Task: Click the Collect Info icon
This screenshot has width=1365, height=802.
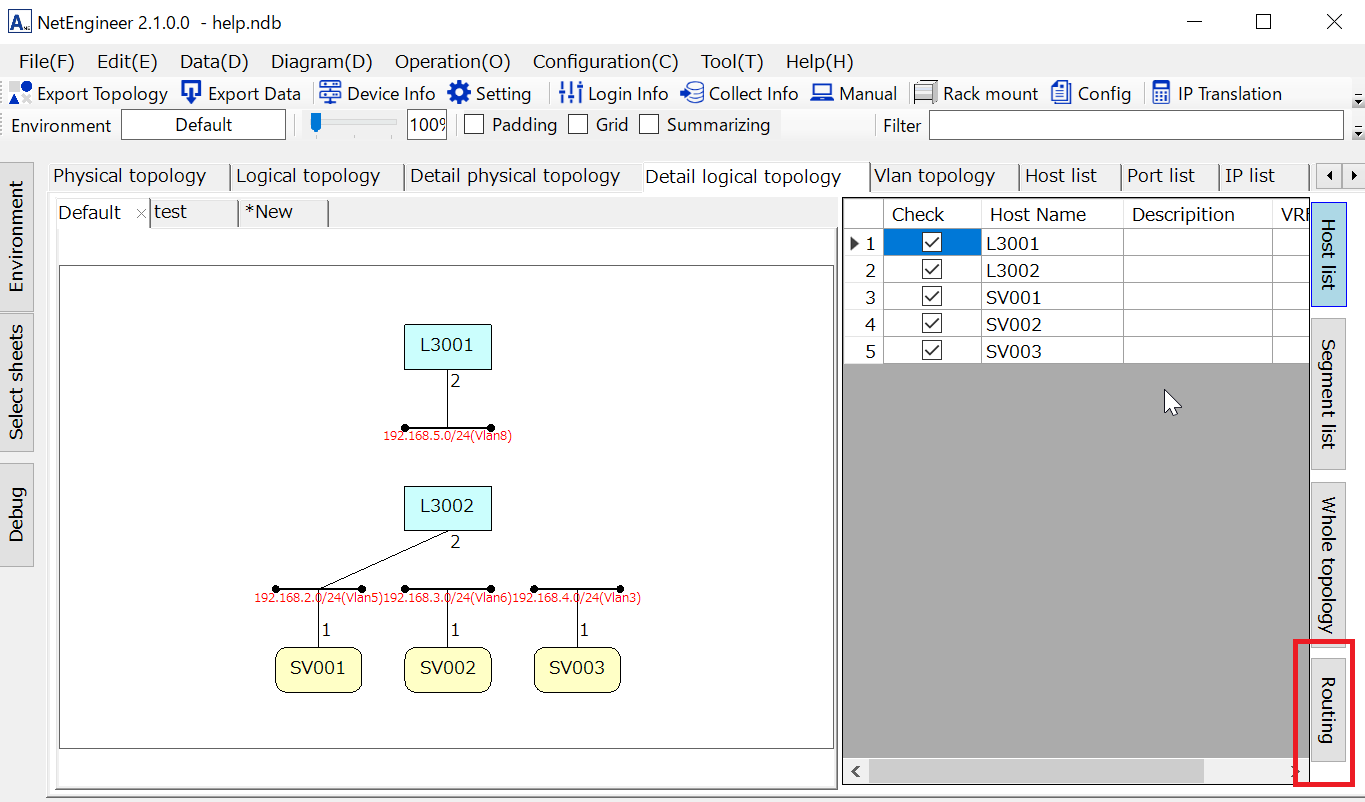Action: click(x=692, y=93)
